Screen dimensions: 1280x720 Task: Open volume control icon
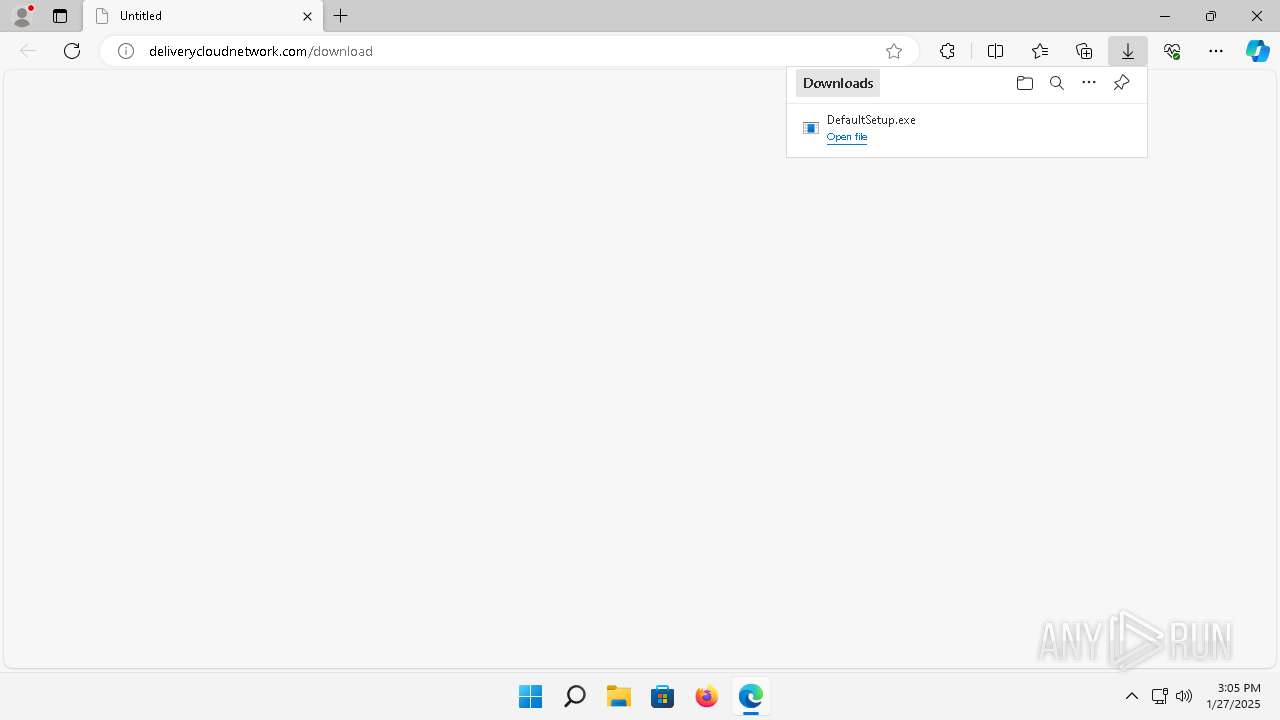click(x=1184, y=696)
